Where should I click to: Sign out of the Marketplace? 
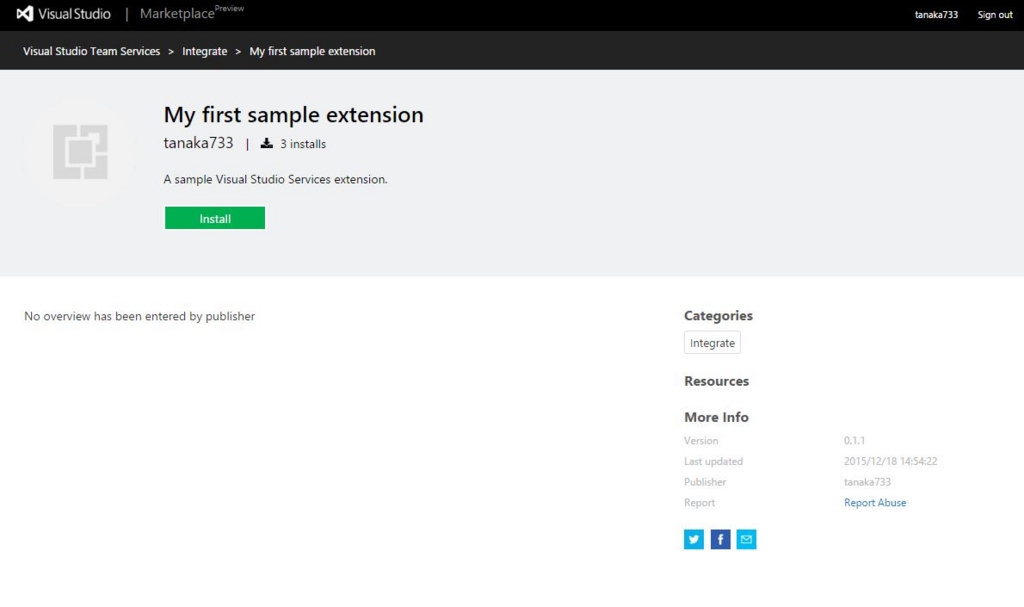click(x=995, y=14)
